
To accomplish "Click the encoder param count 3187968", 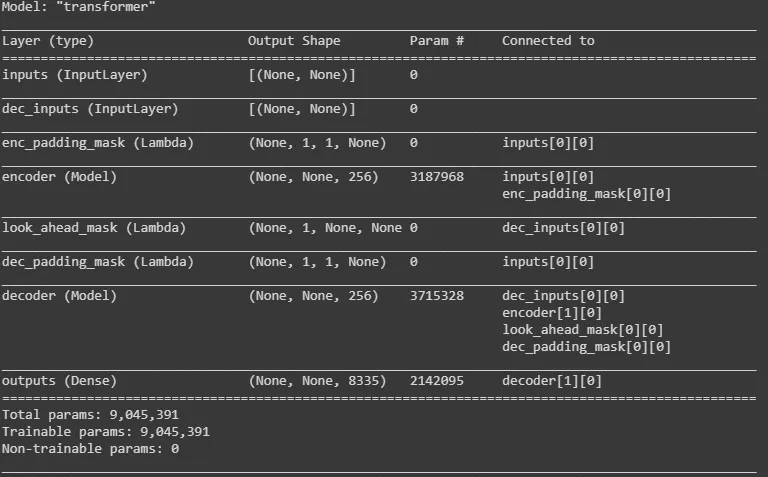I will (437, 177).
